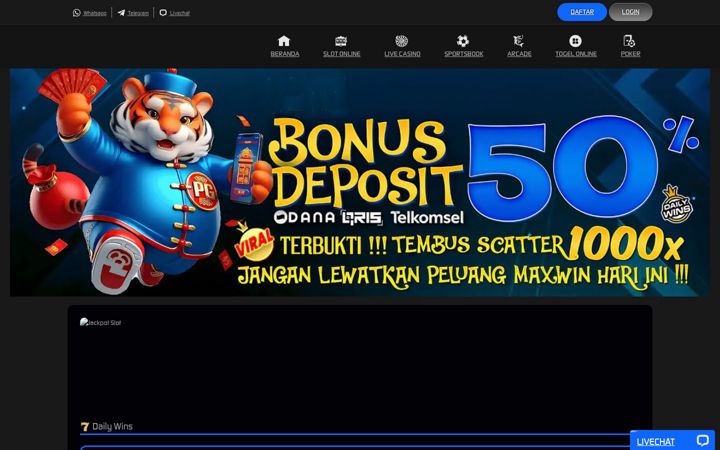Image resolution: width=720 pixels, height=450 pixels.
Task: Click the Live Casino roulette icon
Action: click(402, 41)
